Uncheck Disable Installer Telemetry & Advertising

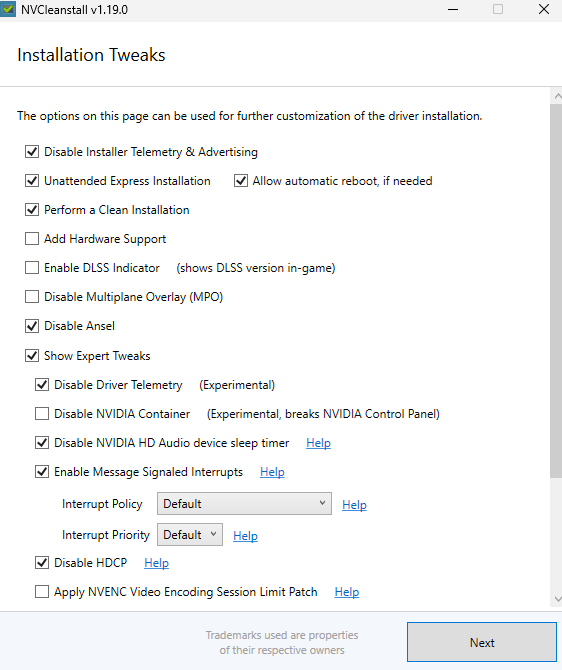pos(32,152)
